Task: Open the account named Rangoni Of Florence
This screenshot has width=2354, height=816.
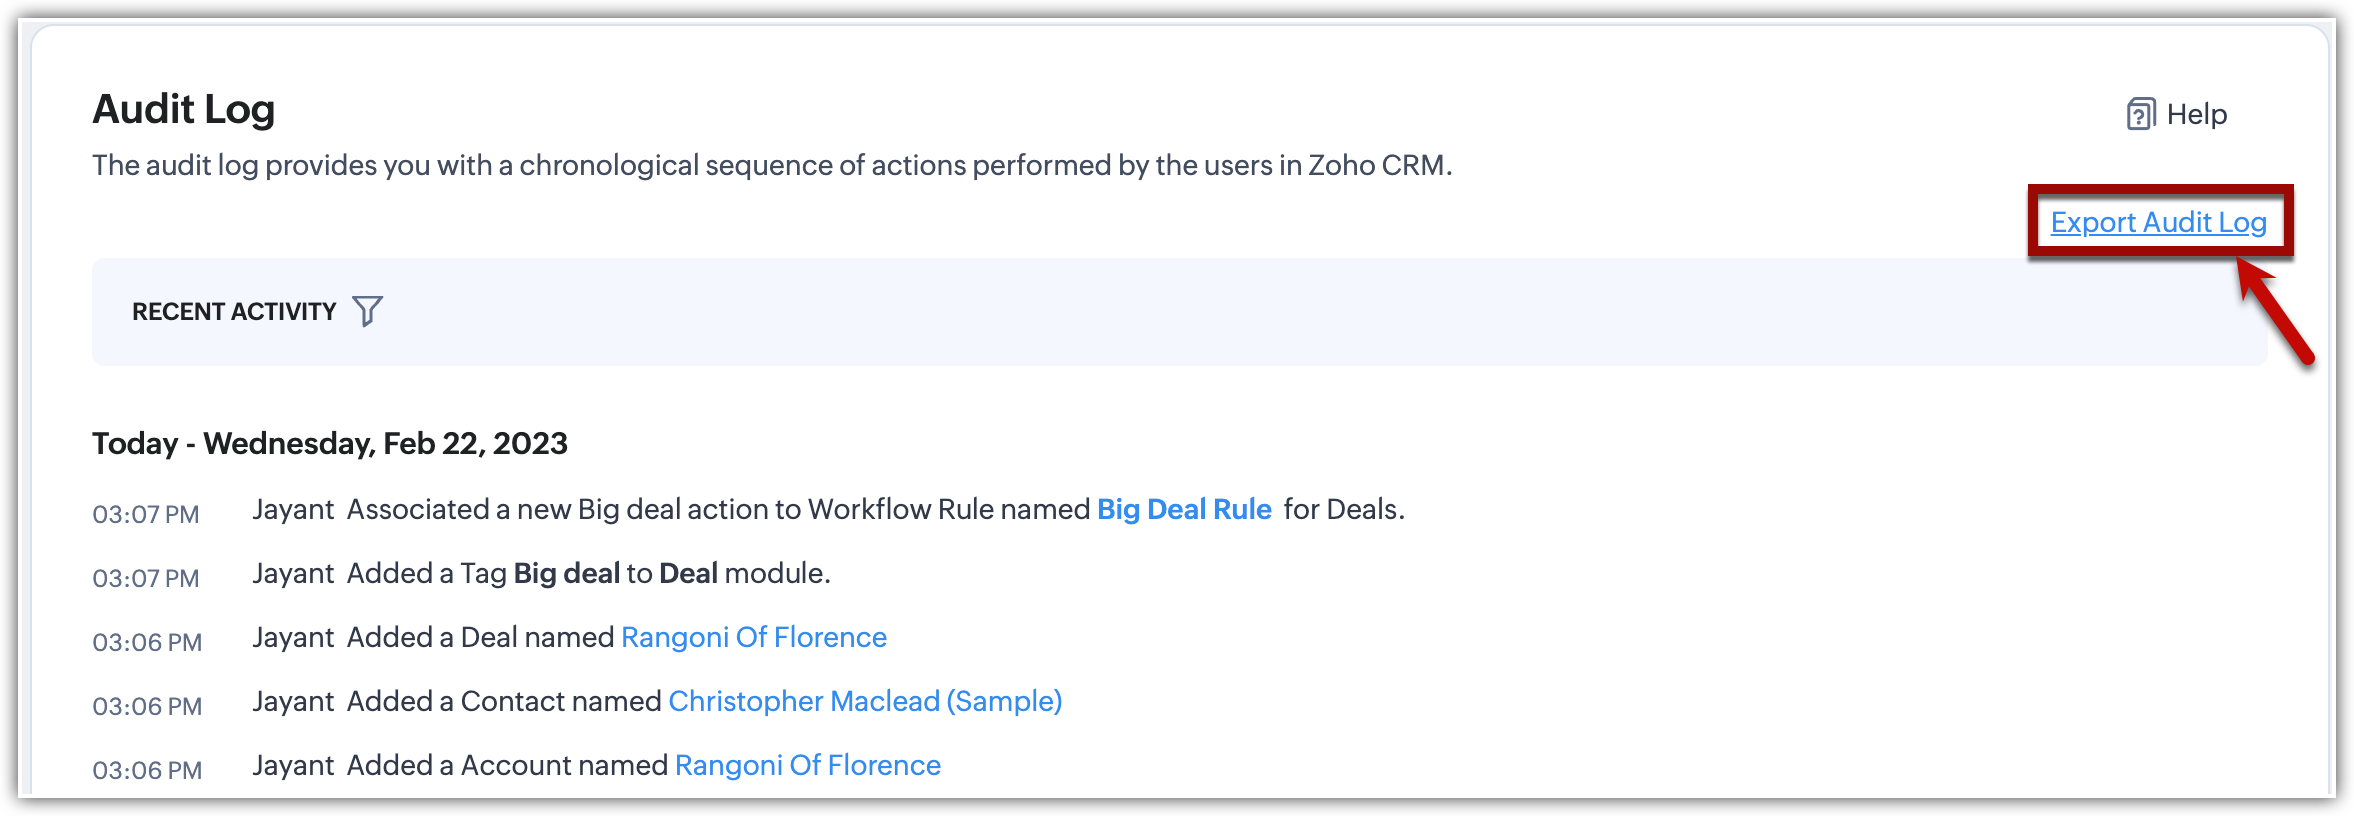Action: tap(807, 766)
